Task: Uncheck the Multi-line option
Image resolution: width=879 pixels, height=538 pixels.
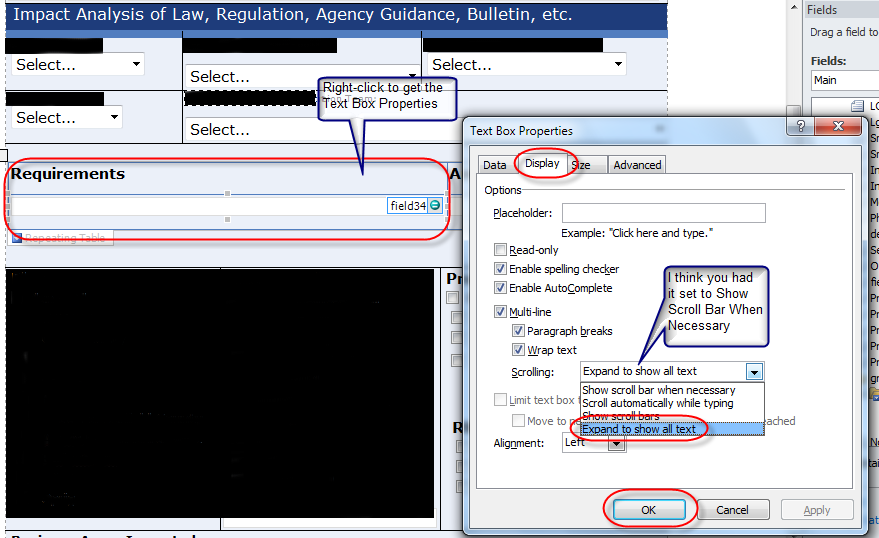Action: (x=501, y=312)
